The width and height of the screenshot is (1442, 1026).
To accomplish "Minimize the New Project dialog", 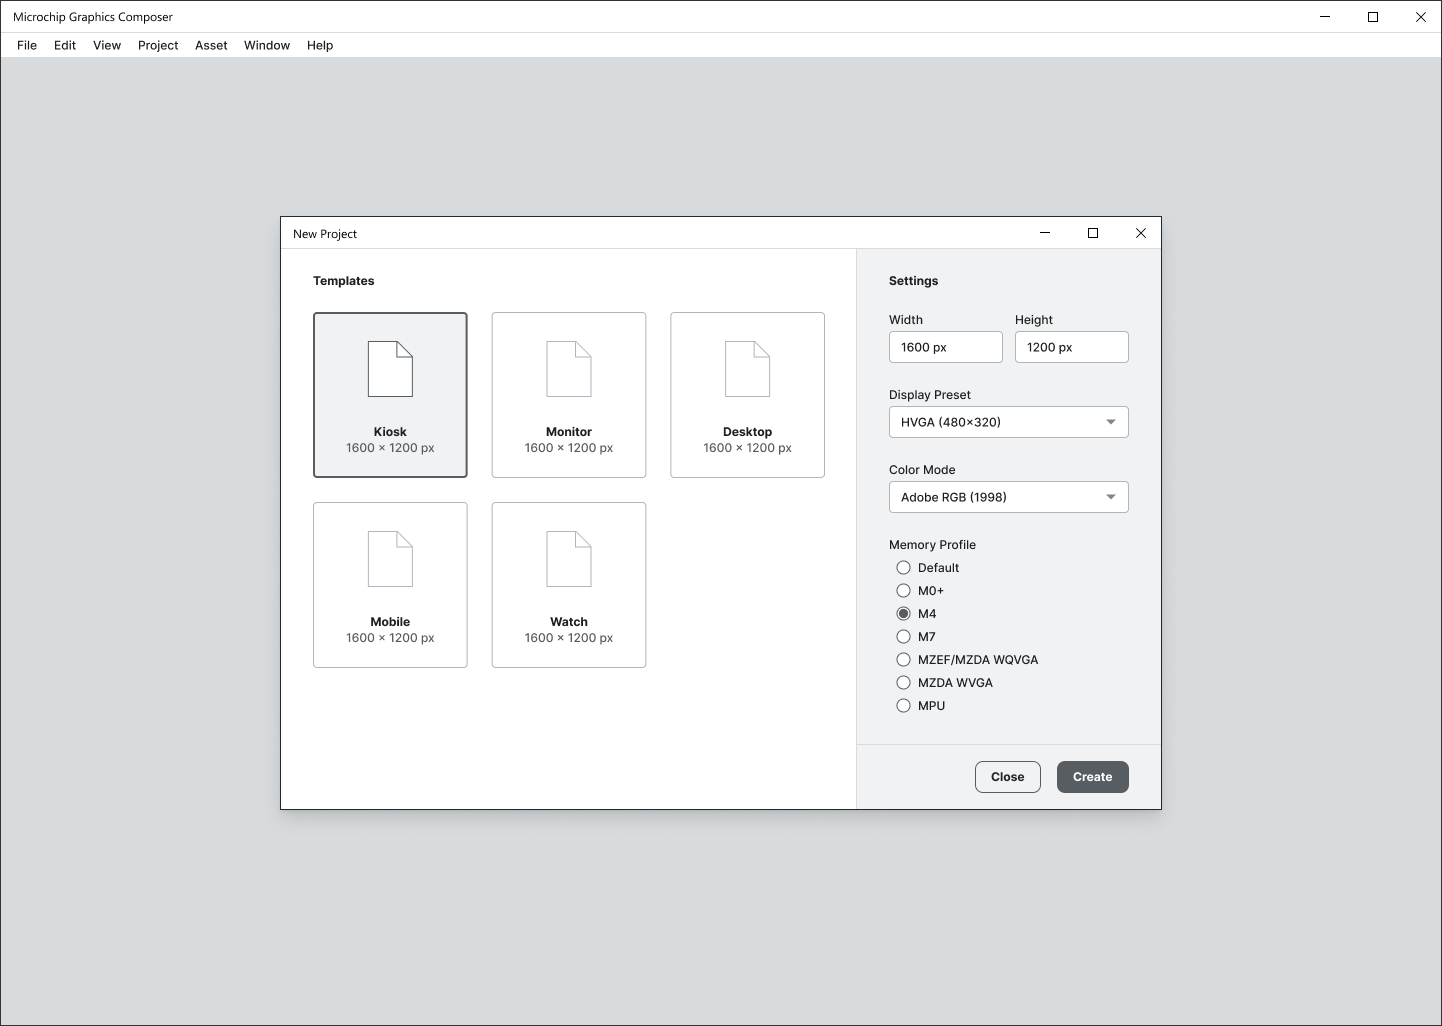I will tap(1045, 233).
